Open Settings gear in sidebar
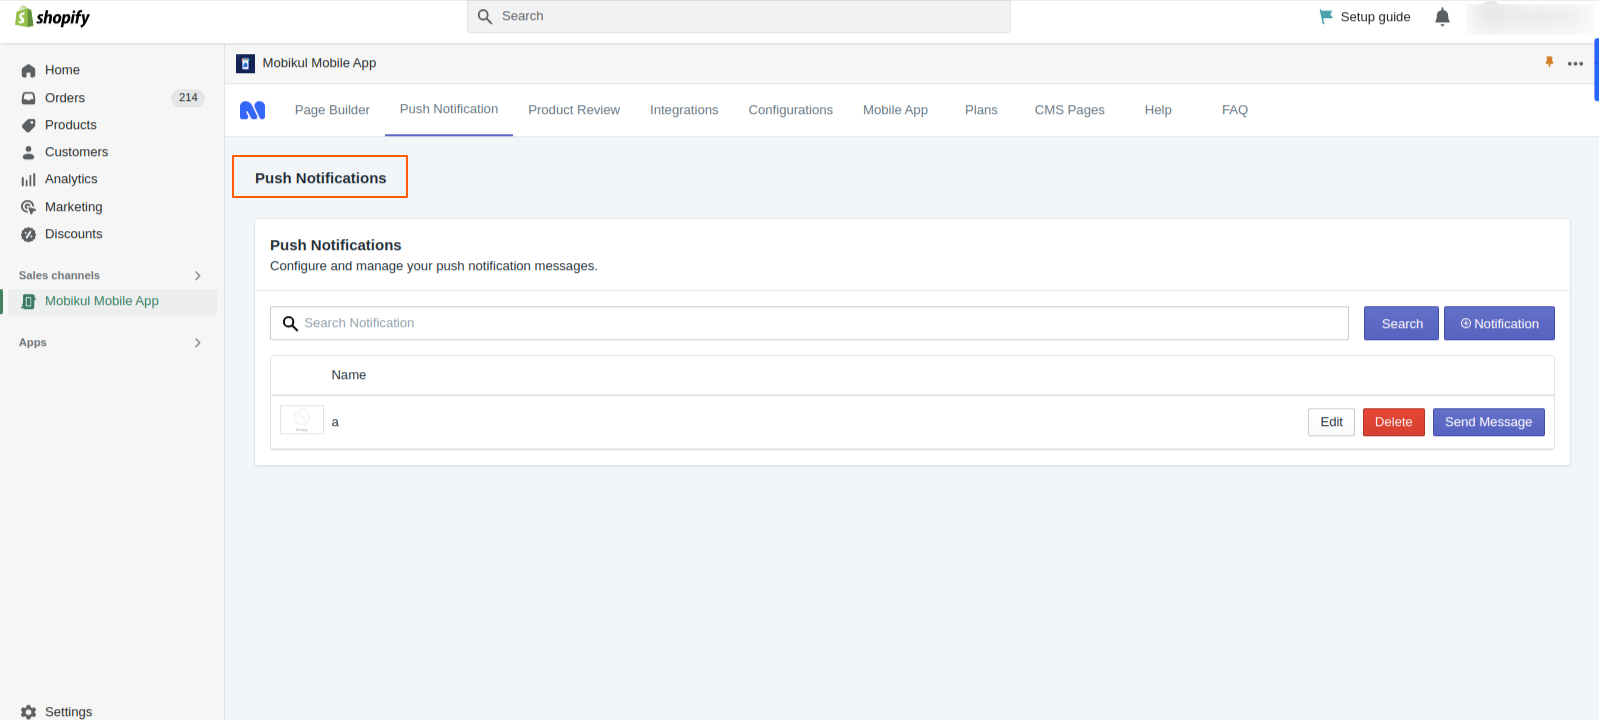The height and width of the screenshot is (720, 1599). (28, 712)
